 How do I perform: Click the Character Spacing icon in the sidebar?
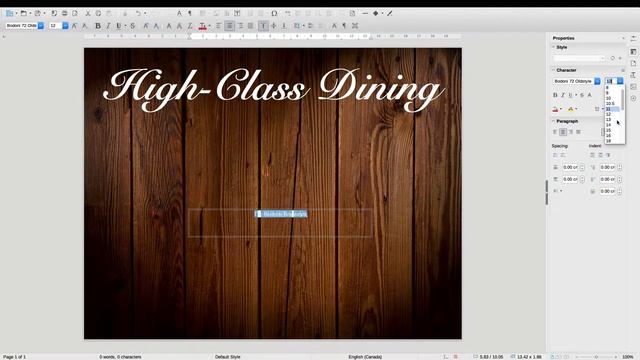pyautogui.click(x=597, y=109)
